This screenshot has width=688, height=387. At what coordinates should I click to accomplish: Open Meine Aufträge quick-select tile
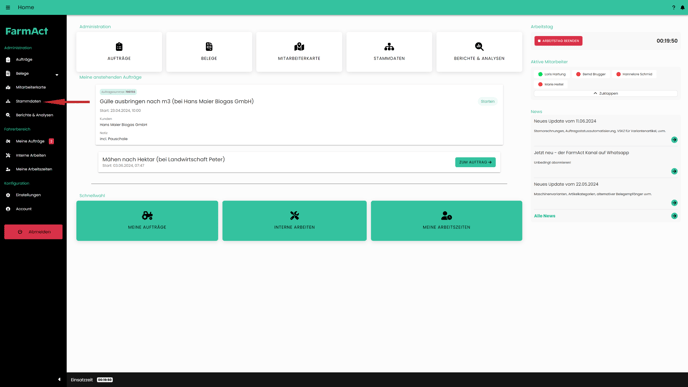click(x=147, y=221)
